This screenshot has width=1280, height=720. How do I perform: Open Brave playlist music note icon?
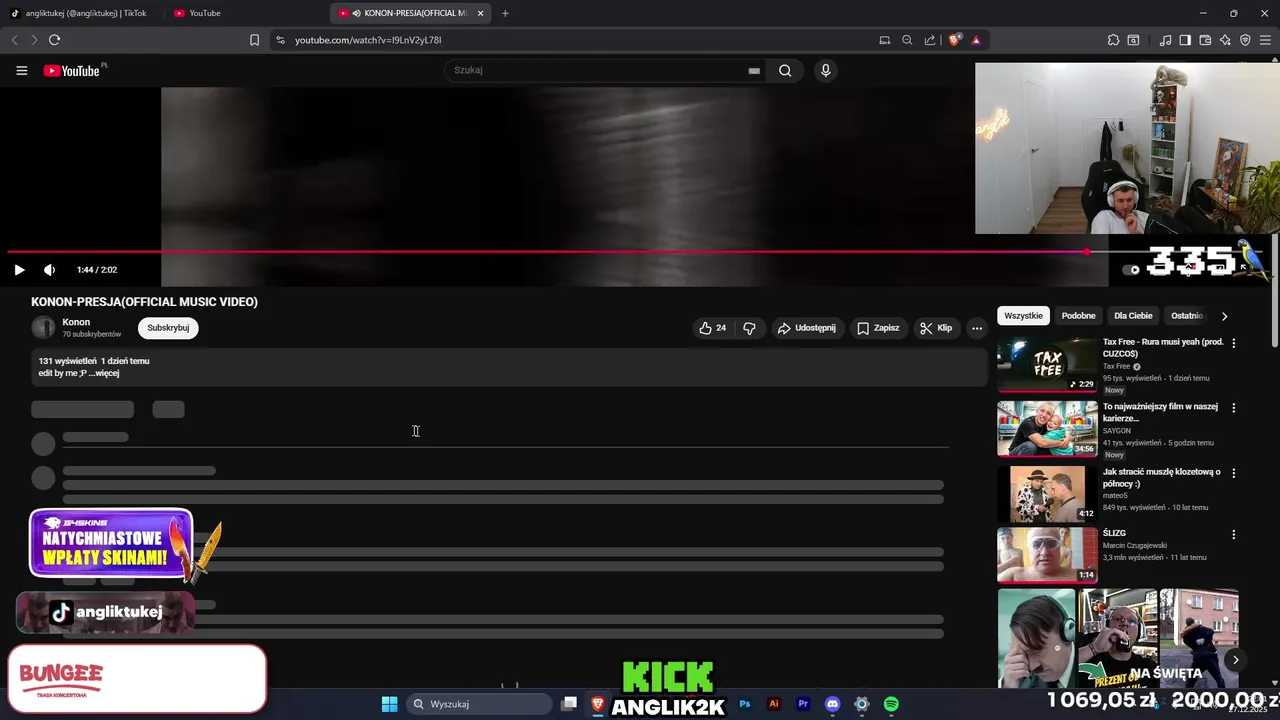pos(1165,40)
